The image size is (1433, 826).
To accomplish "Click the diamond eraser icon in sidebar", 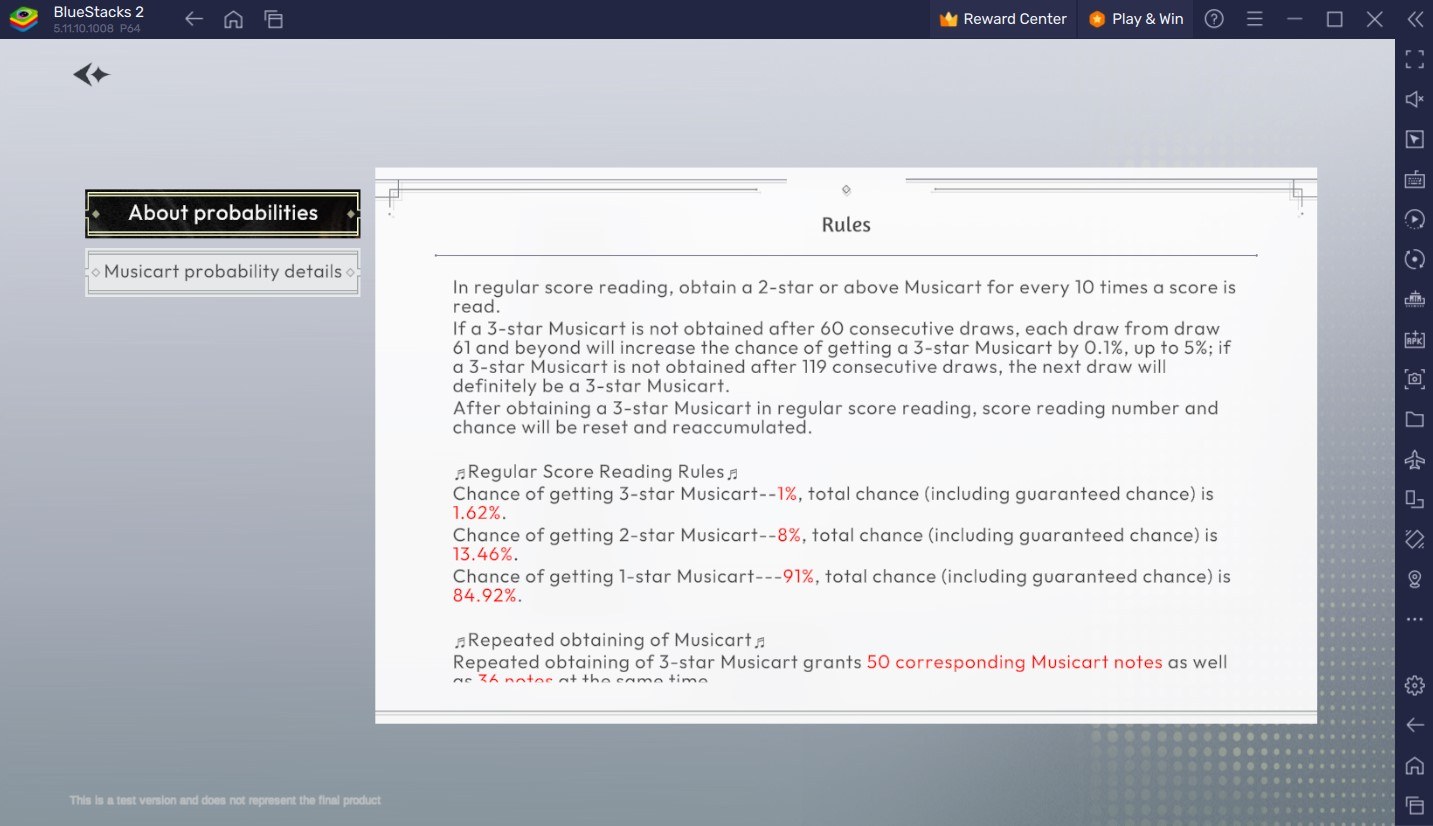I will pos(1414,539).
